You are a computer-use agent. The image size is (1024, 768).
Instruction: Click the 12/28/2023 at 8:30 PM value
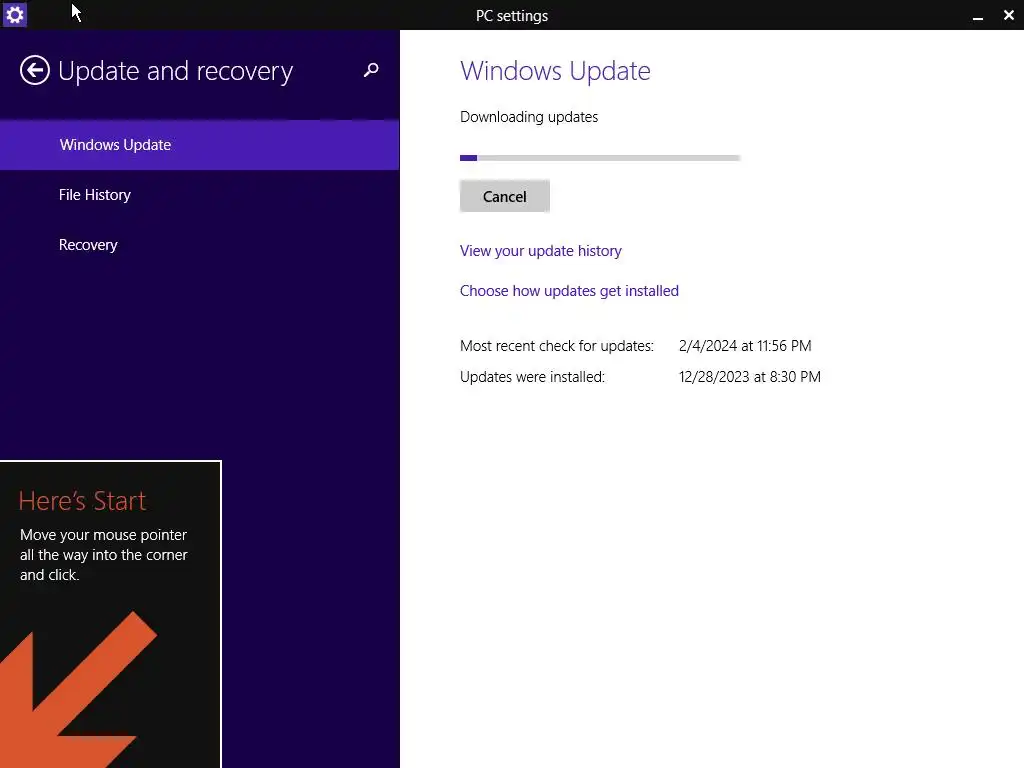point(750,377)
